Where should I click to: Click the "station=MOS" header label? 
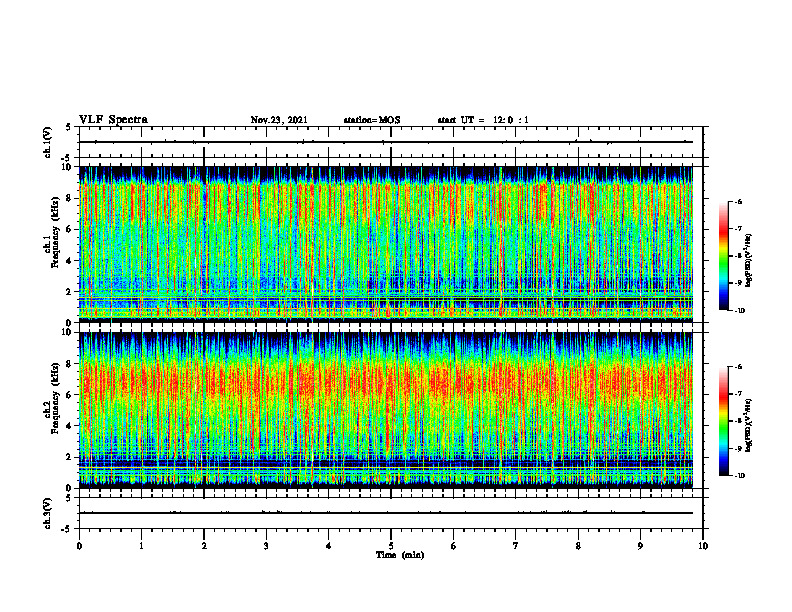pos(372,120)
